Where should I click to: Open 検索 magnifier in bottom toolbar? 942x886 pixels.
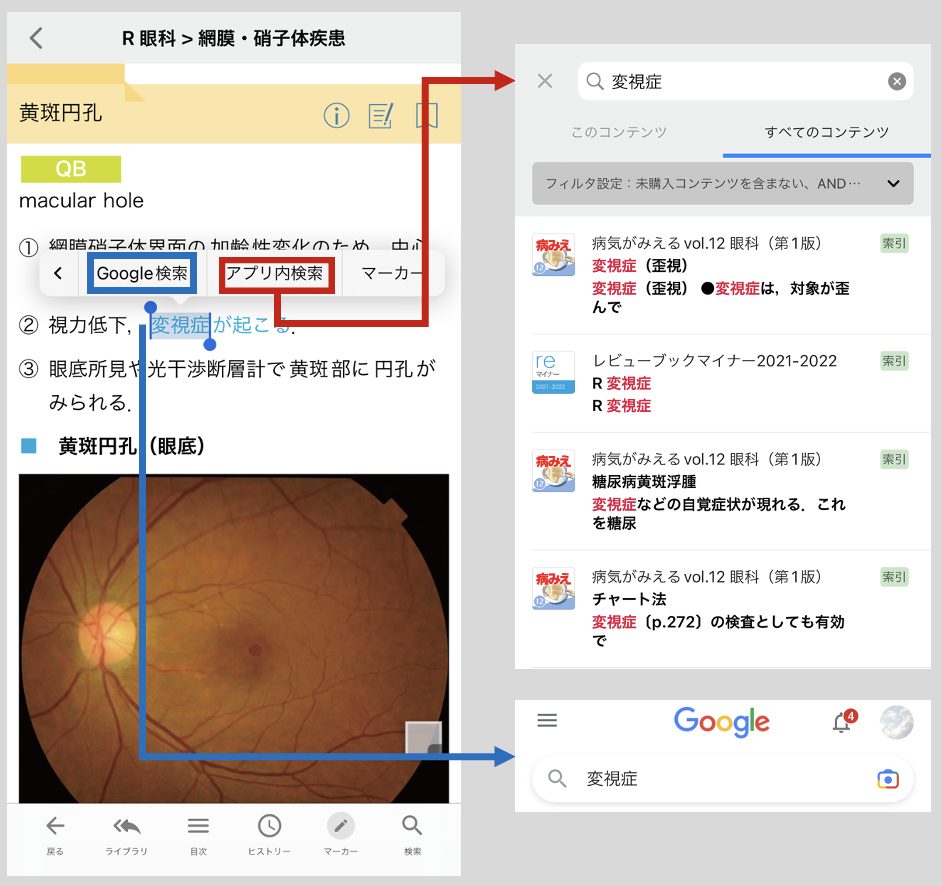412,832
